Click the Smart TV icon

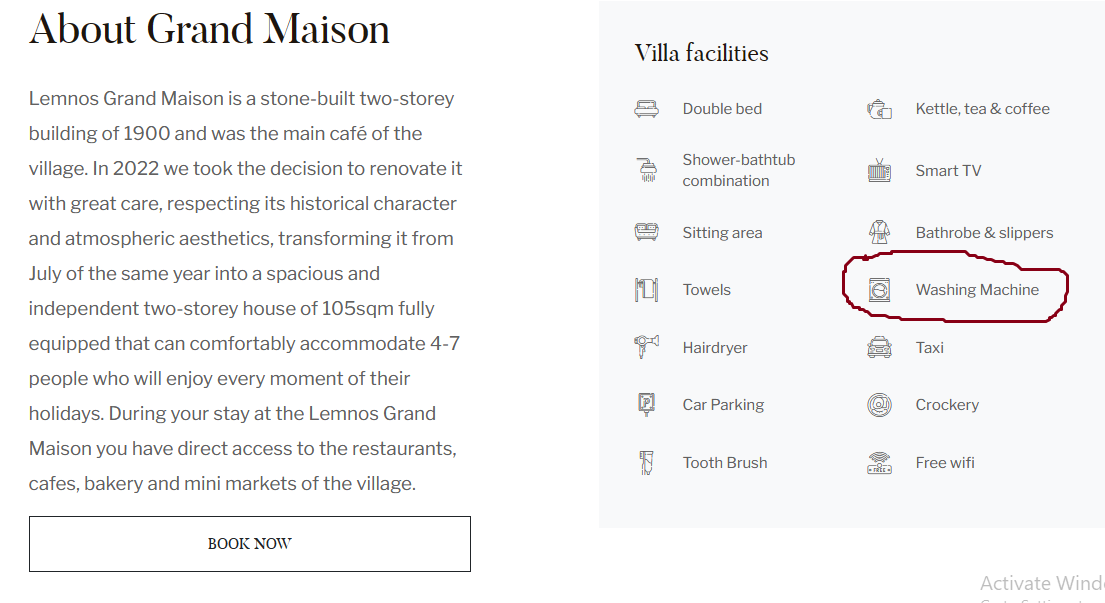(x=879, y=171)
